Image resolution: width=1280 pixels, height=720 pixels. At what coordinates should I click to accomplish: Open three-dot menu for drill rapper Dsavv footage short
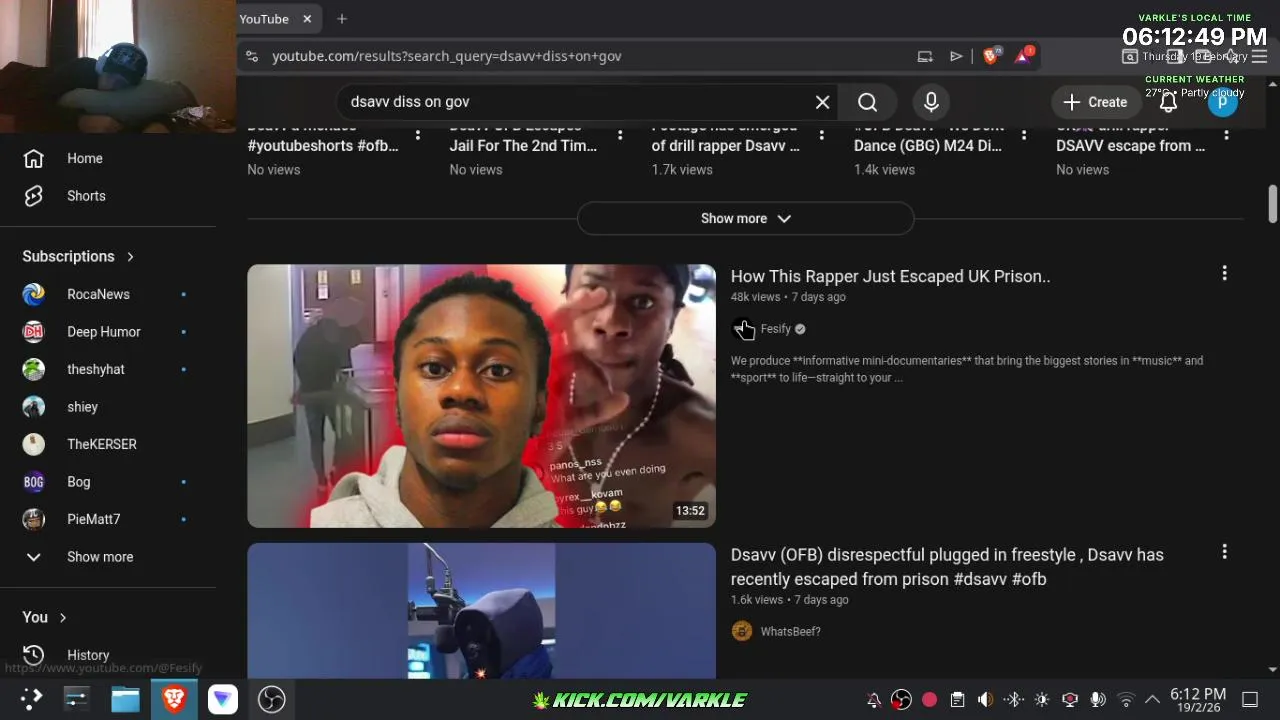pos(822,135)
